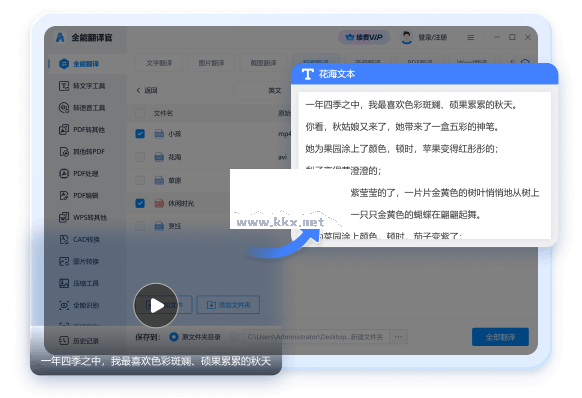Switch to the 图片翻译 tab
The width and height of the screenshot is (582, 398).
pyautogui.click(x=211, y=63)
